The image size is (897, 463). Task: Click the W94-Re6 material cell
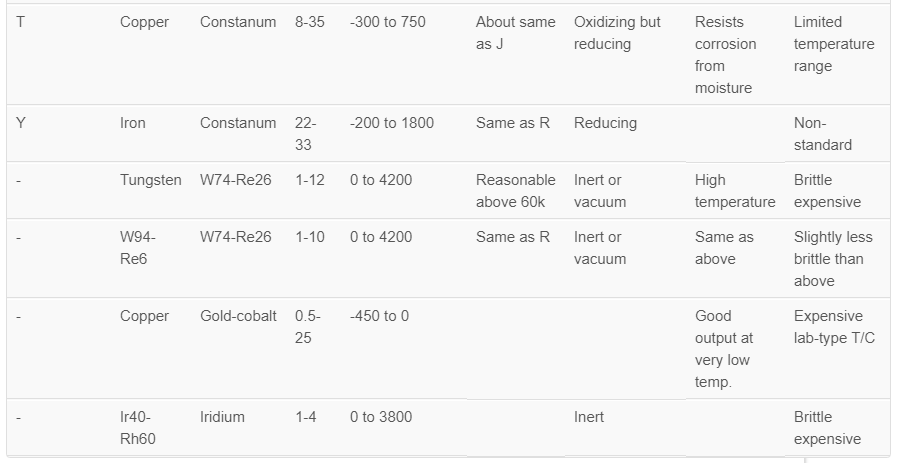pos(138,248)
